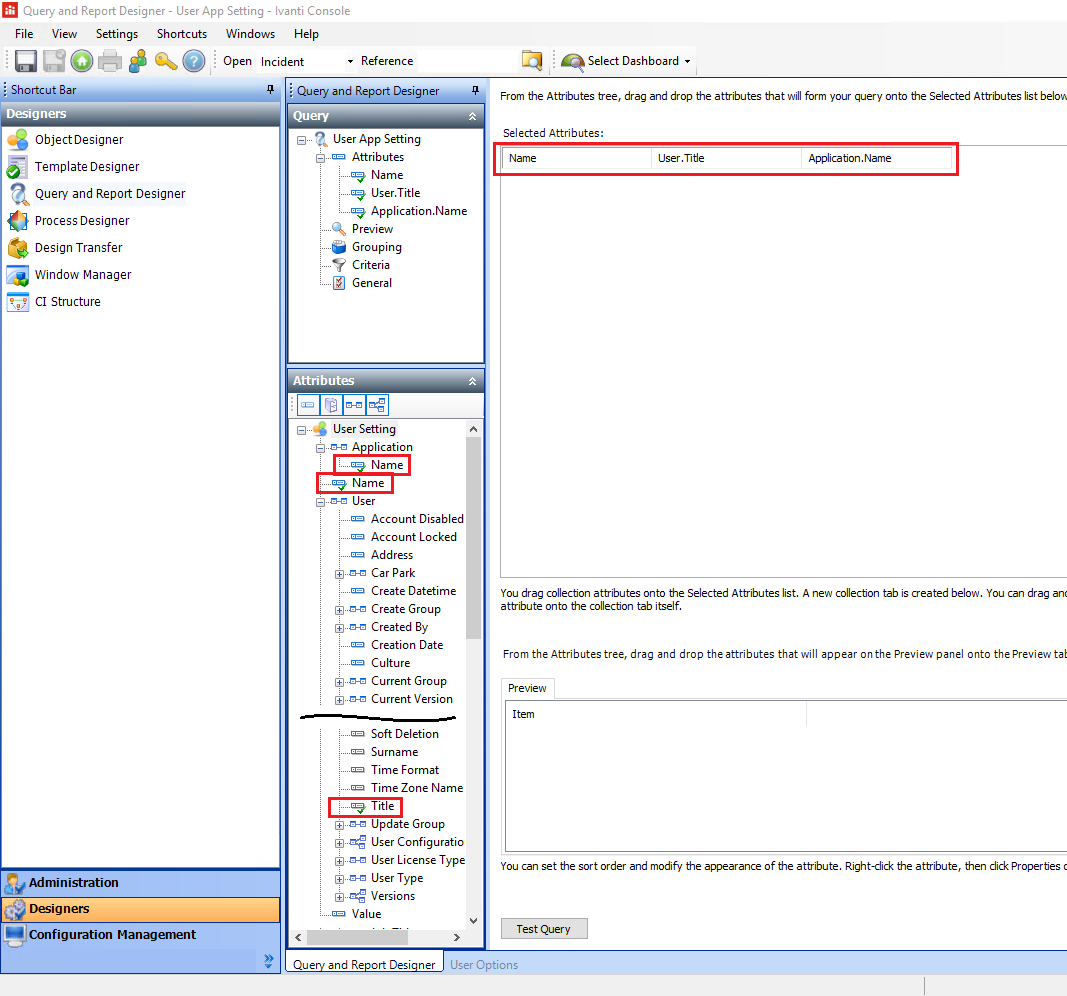Toggle the Query and Report Designer panel pin
This screenshot has height=996, width=1067.
pyautogui.click(x=475, y=91)
